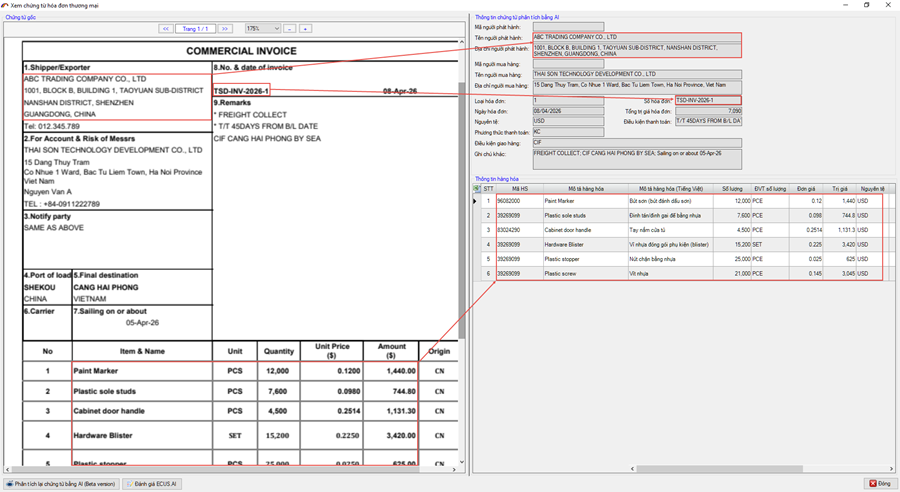This screenshot has width=900, height=492.
Task: Click the "Tên người phát hành" field
Action: coord(636,37)
